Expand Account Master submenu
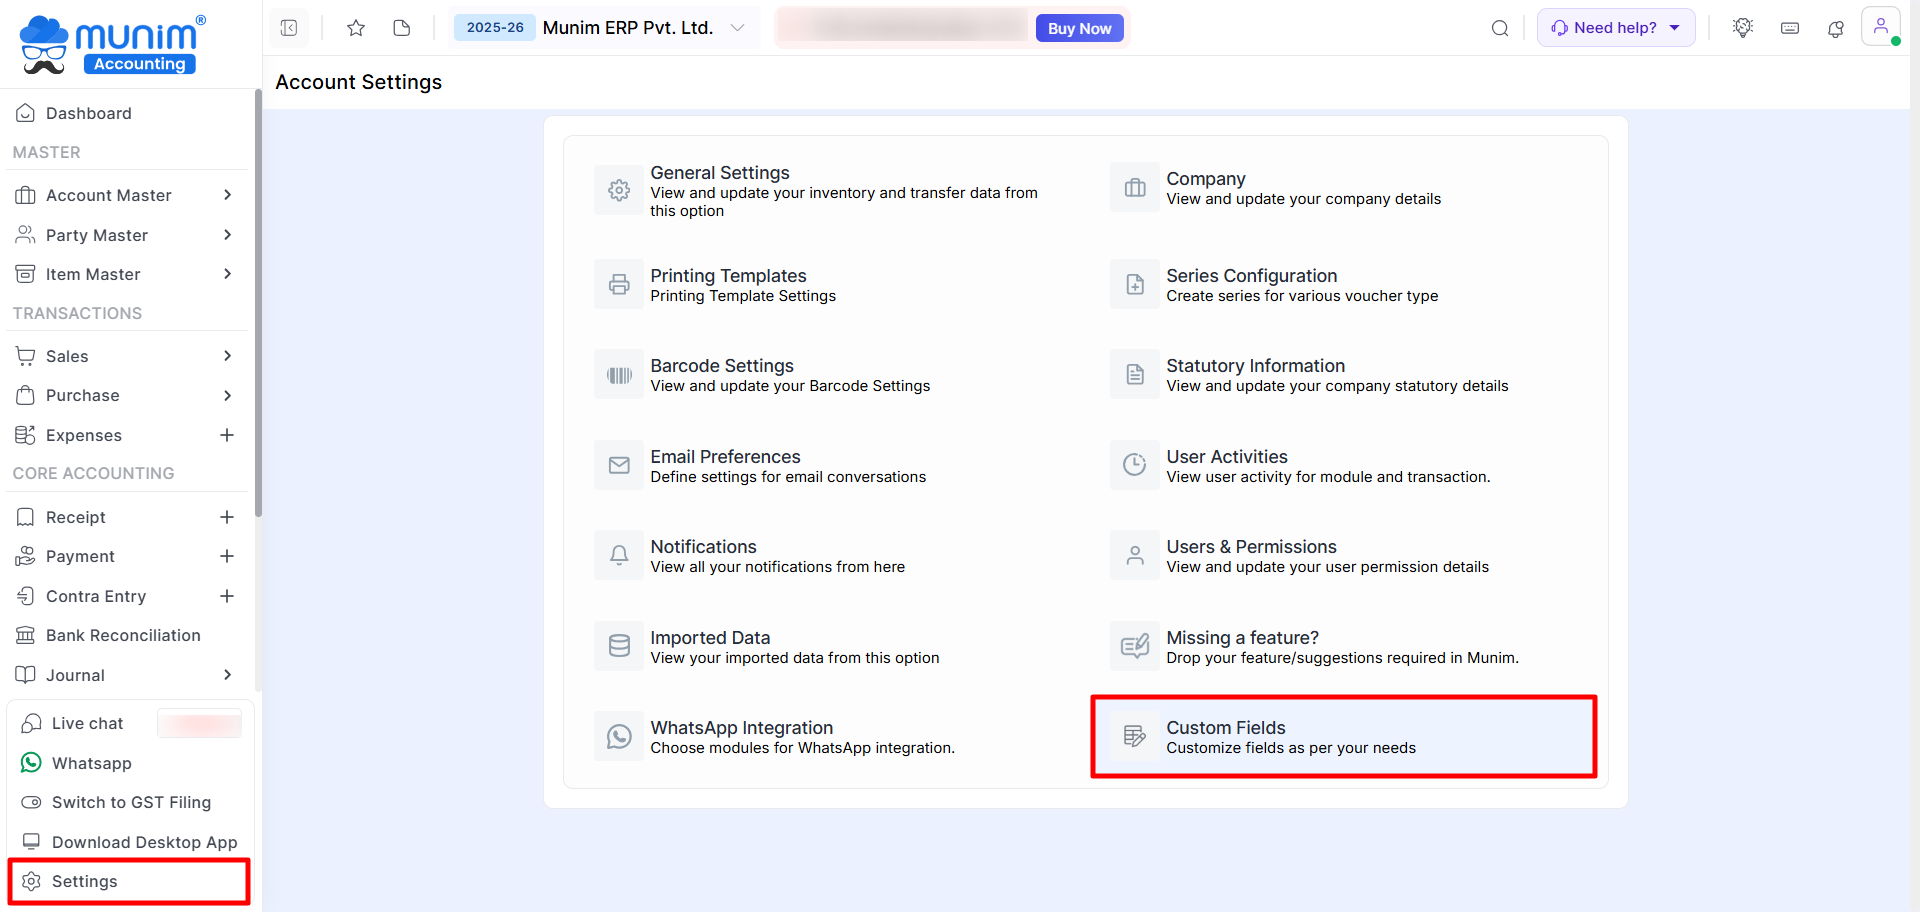The height and width of the screenshot is (912, 1920). 227,195
